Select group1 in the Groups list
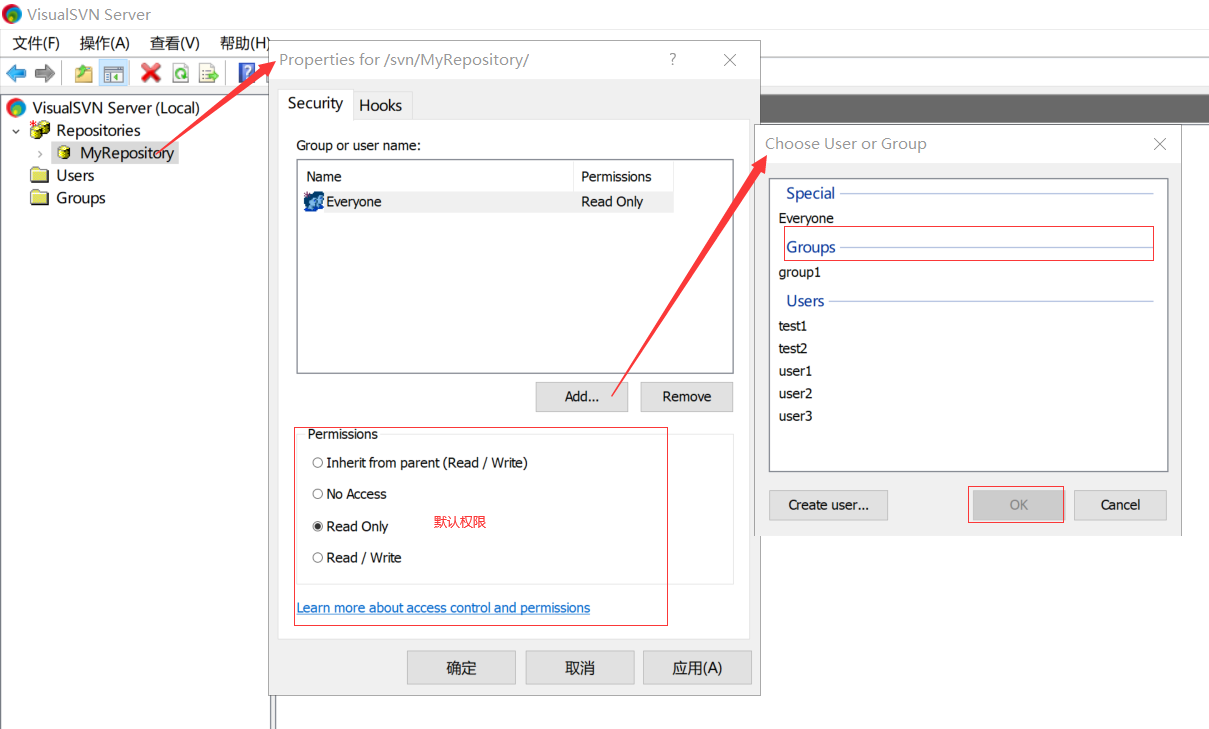This screenshot has width=1209, height=729. point(800,272)
